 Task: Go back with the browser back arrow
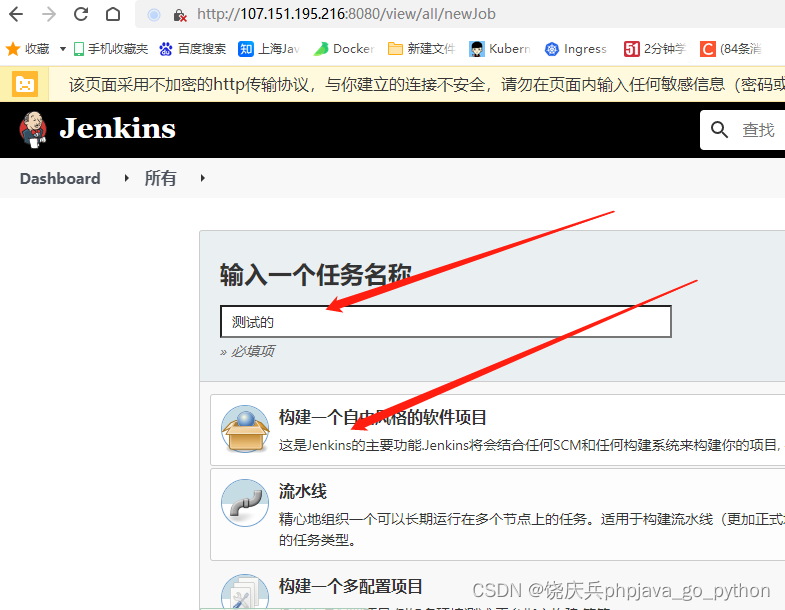16,14
